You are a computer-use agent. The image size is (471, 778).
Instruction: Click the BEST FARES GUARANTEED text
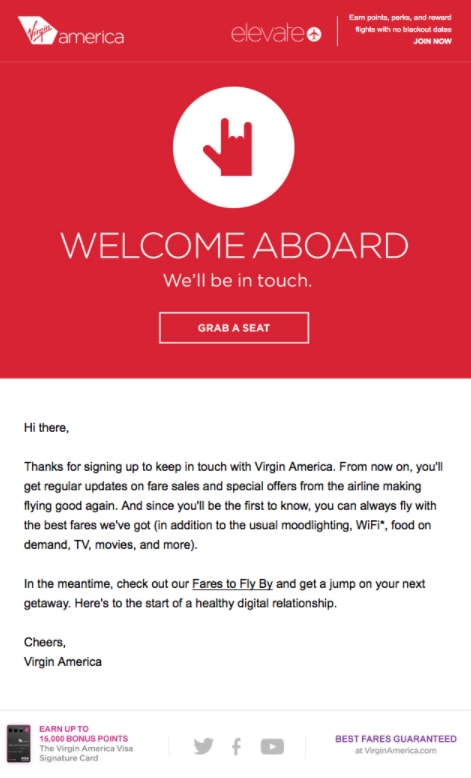pos(396,739)
